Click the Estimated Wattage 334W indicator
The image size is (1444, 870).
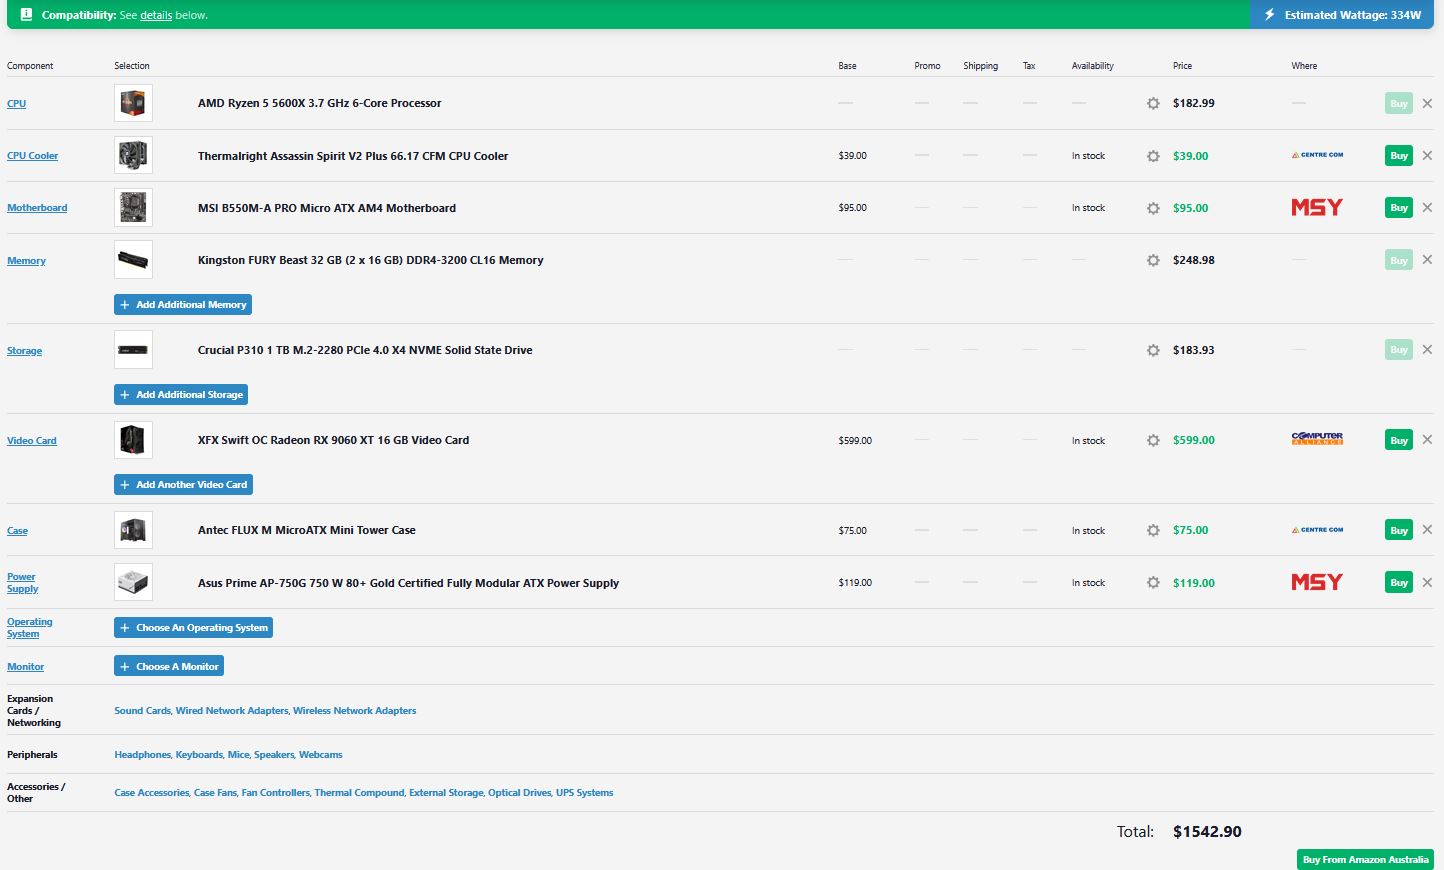tap(1342, 15)
